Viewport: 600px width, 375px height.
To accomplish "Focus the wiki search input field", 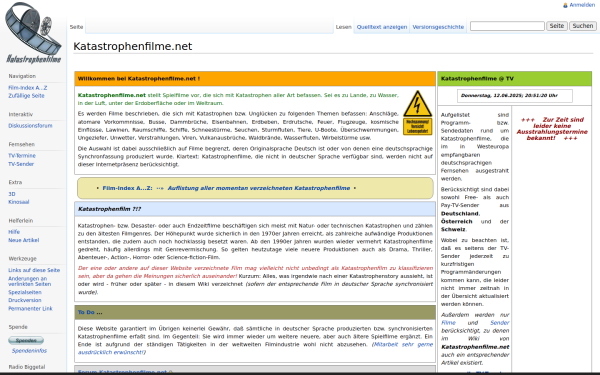I will [x=507, y=26].
